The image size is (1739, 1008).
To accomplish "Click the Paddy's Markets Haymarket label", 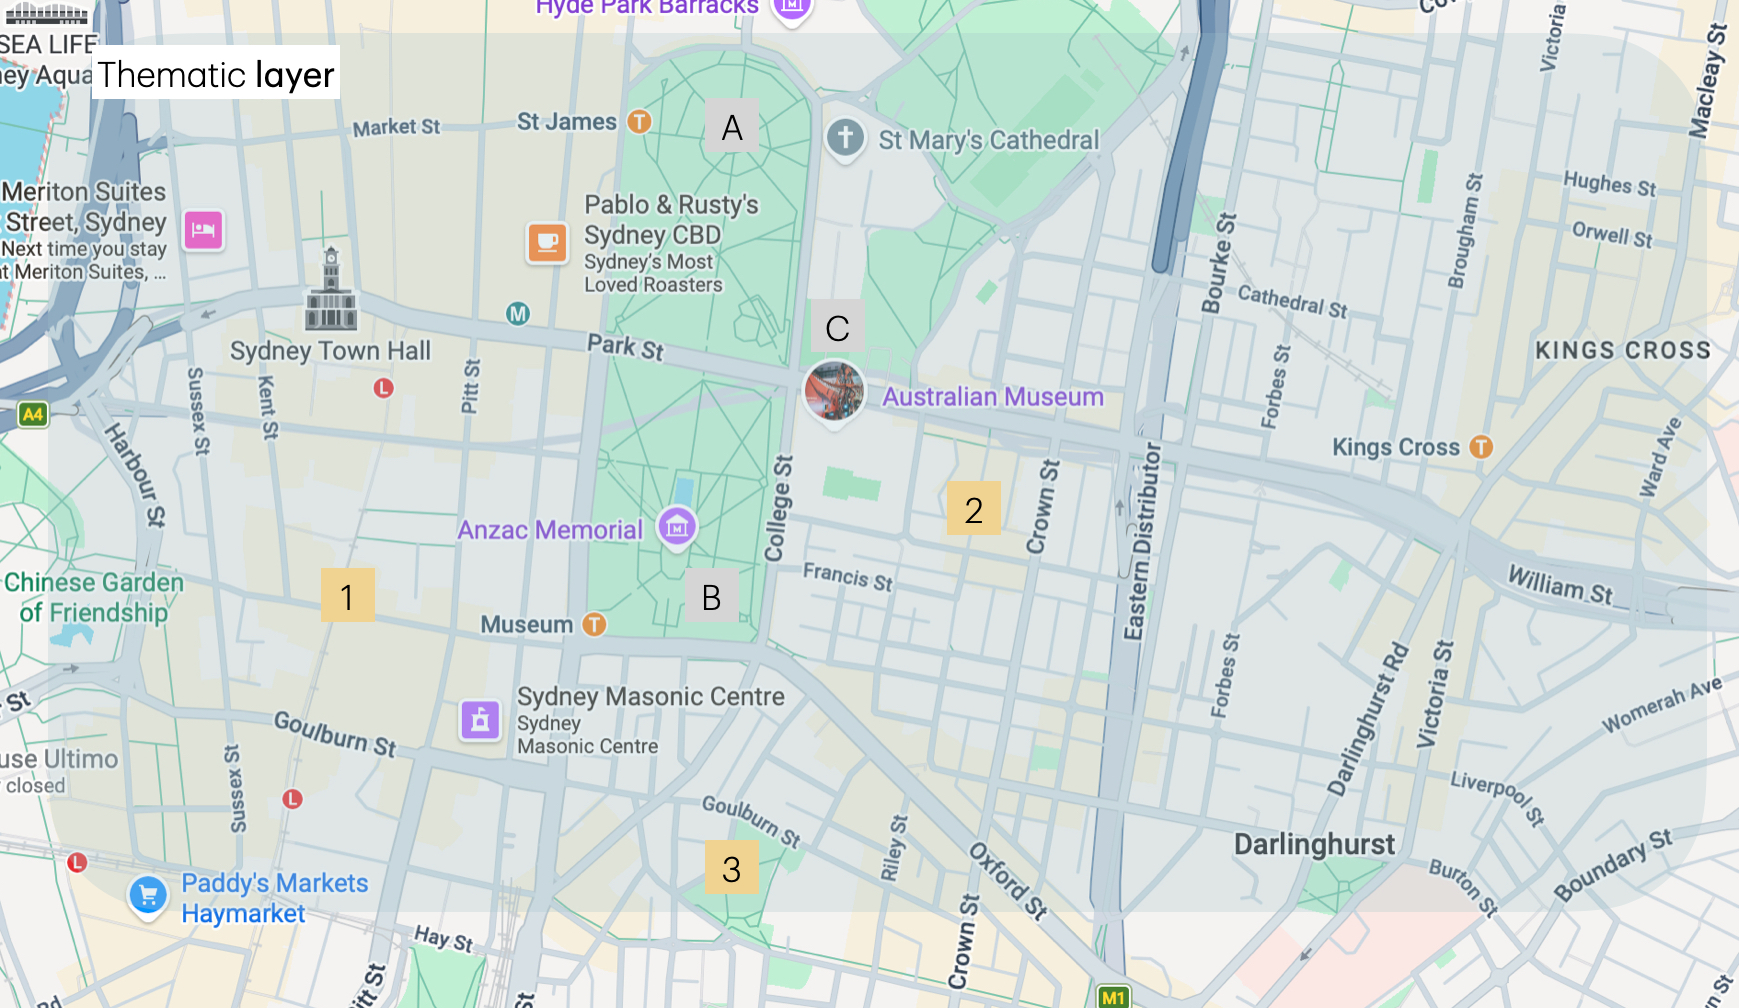I will [x=275, y=898].
